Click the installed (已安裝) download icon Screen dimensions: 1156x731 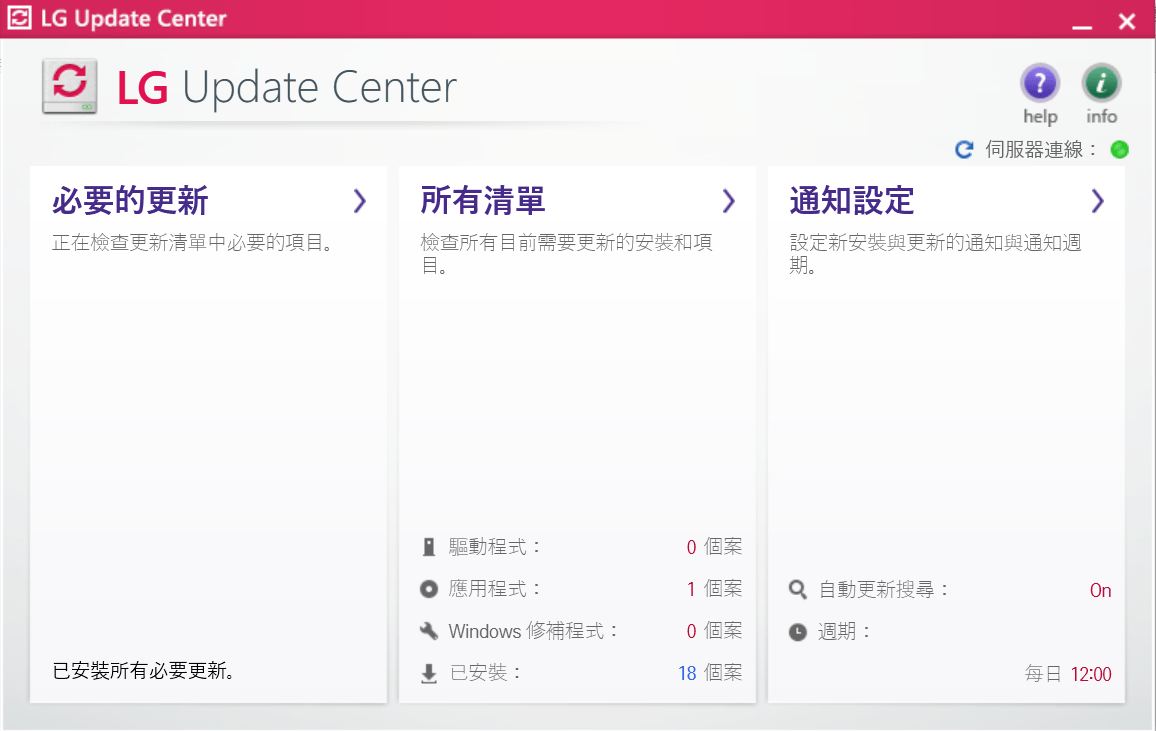(x=429, y=673)
